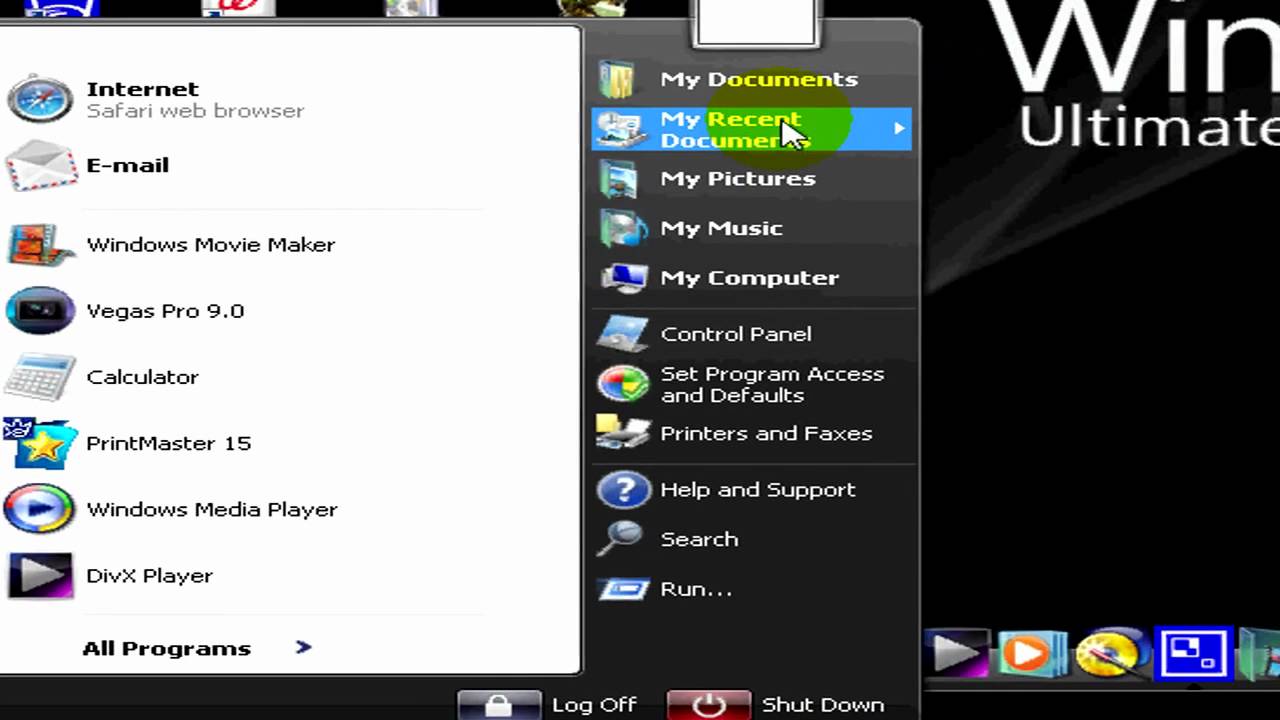Screen dimensions: 1280x720
Task: Click the red Shut Down button
Action: point(709,704)
